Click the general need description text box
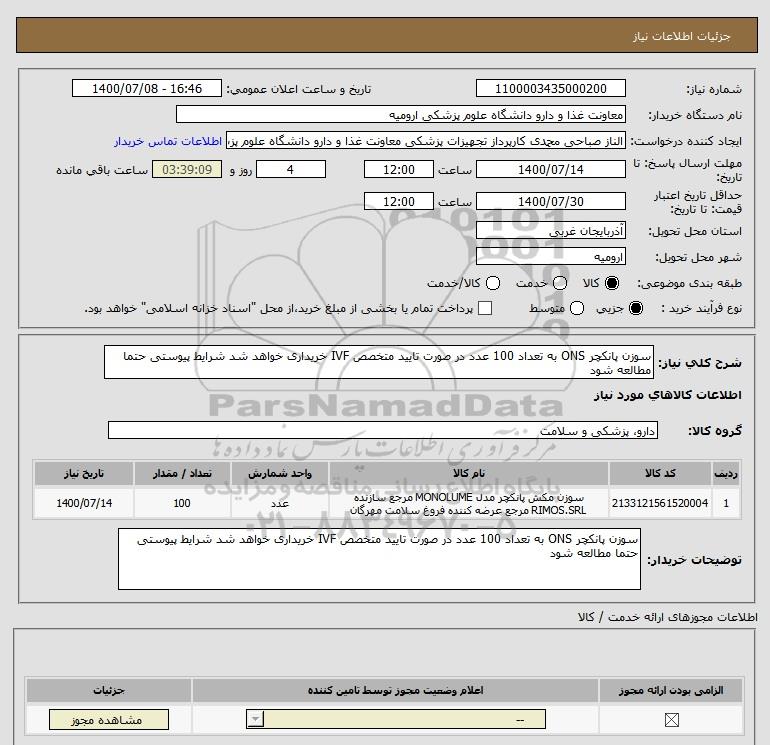Viewport: 770px width, 745px height. point(386,361)
